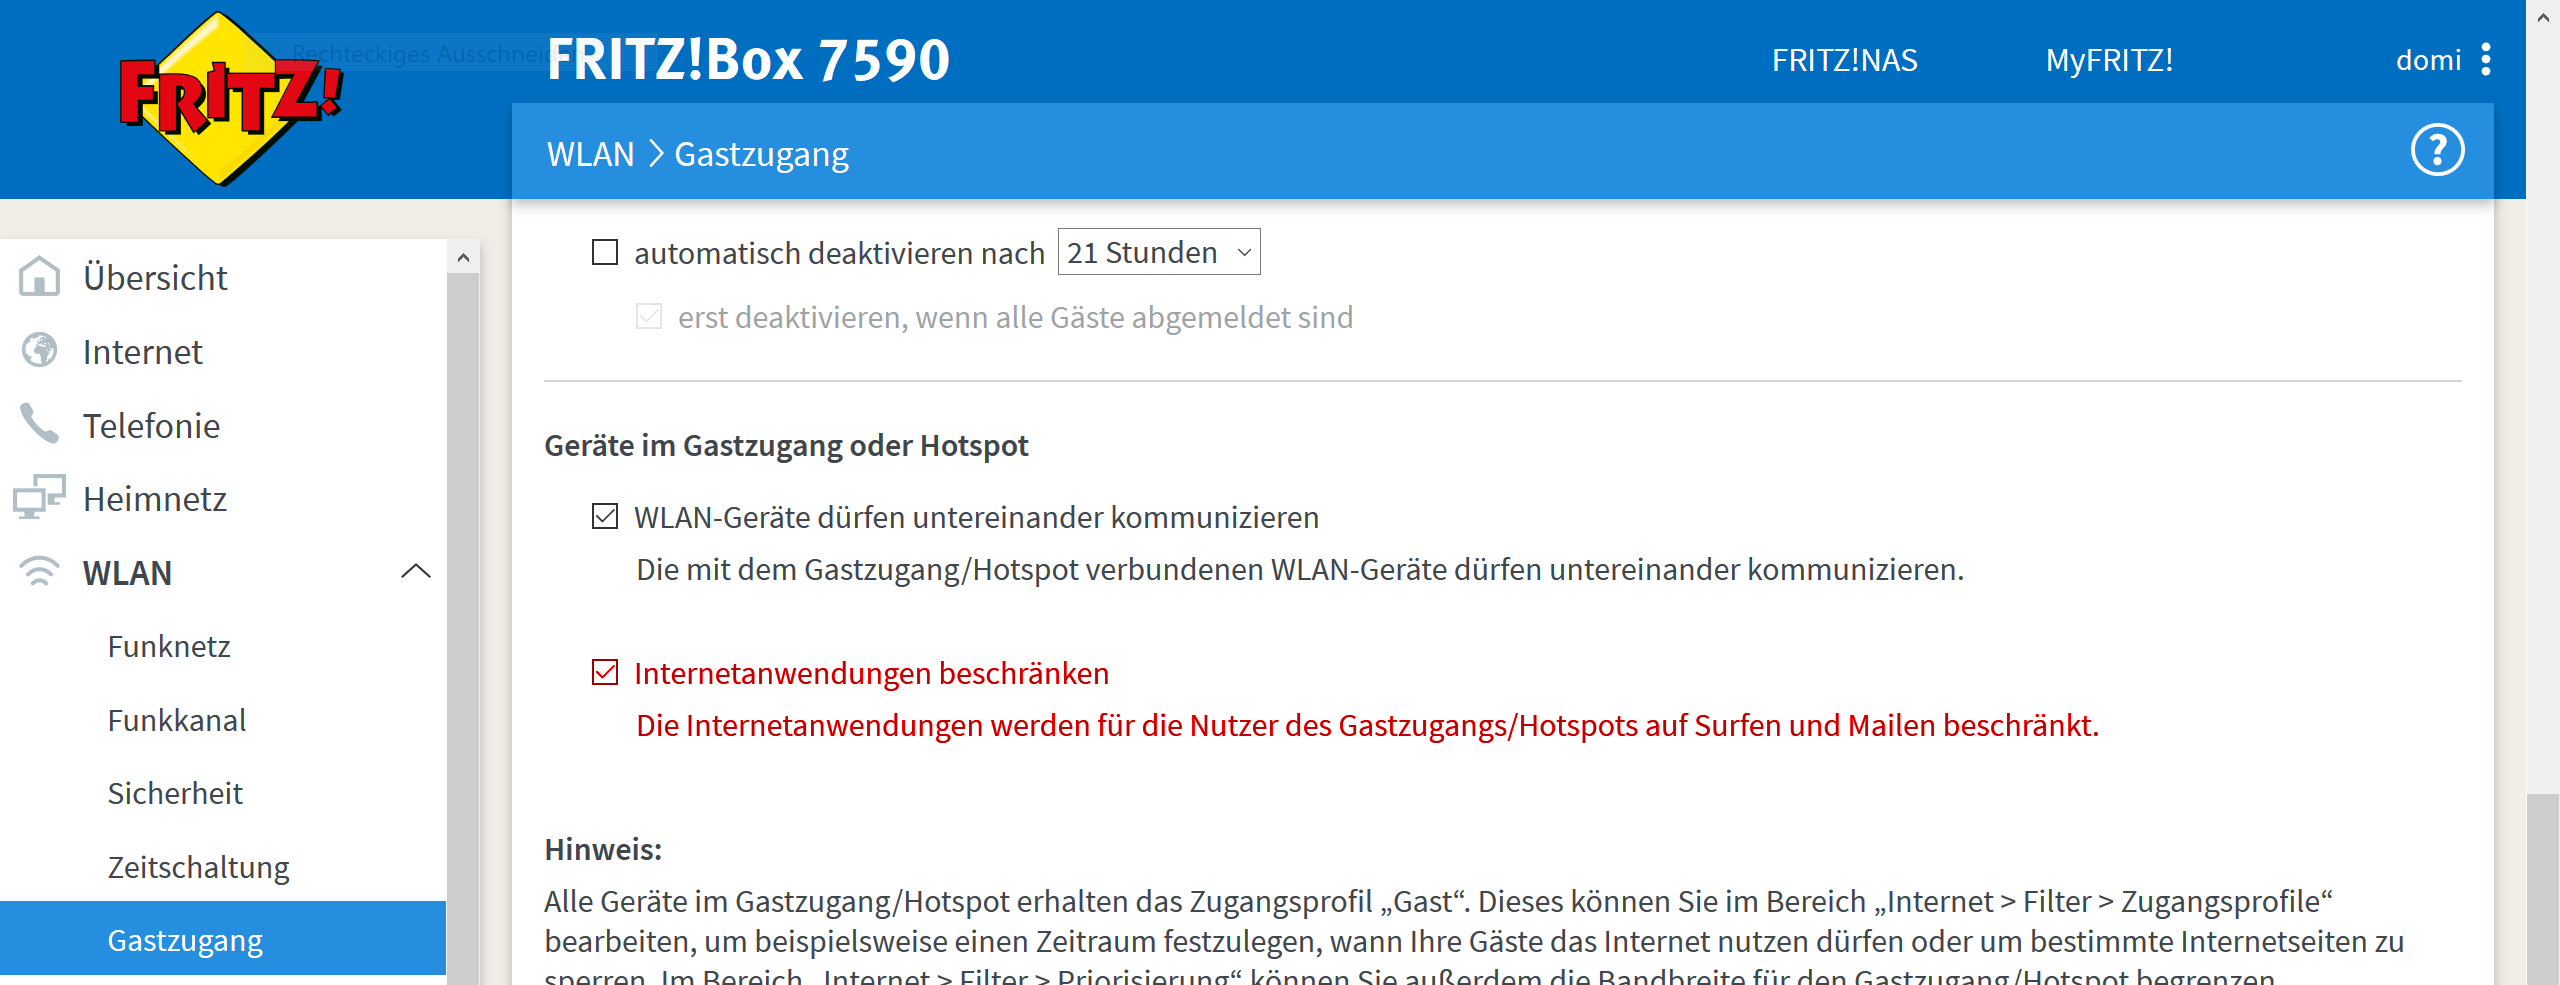Select the Gastzugang submenu item
This screenshot has height=985, width=2560.
(223, 938)
